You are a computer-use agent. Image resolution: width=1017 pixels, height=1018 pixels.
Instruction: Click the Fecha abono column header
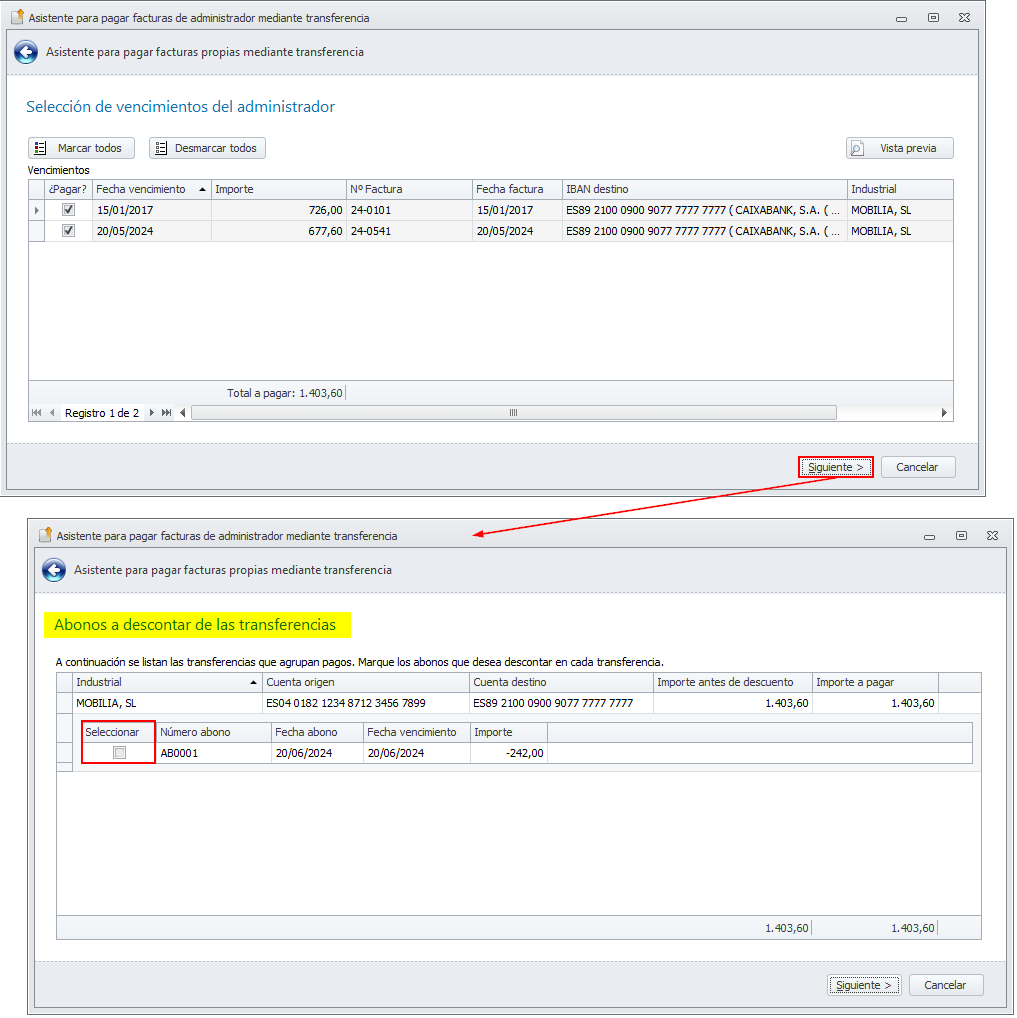click(318, 732)
